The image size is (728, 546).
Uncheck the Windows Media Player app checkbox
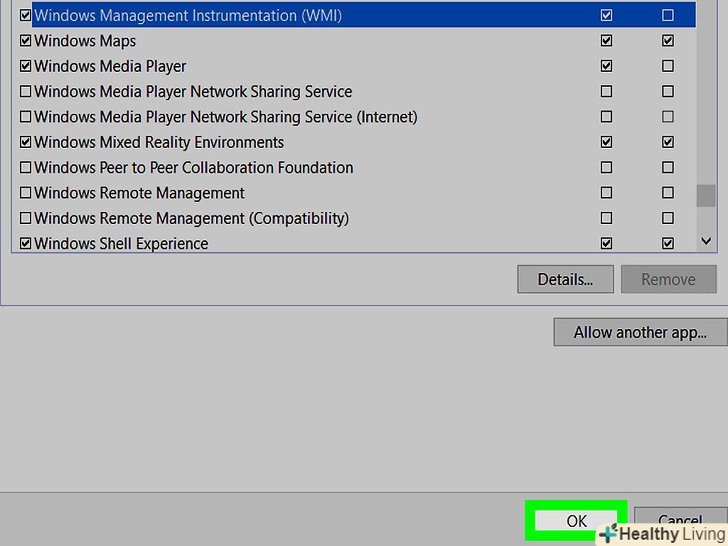coord(26,66)
